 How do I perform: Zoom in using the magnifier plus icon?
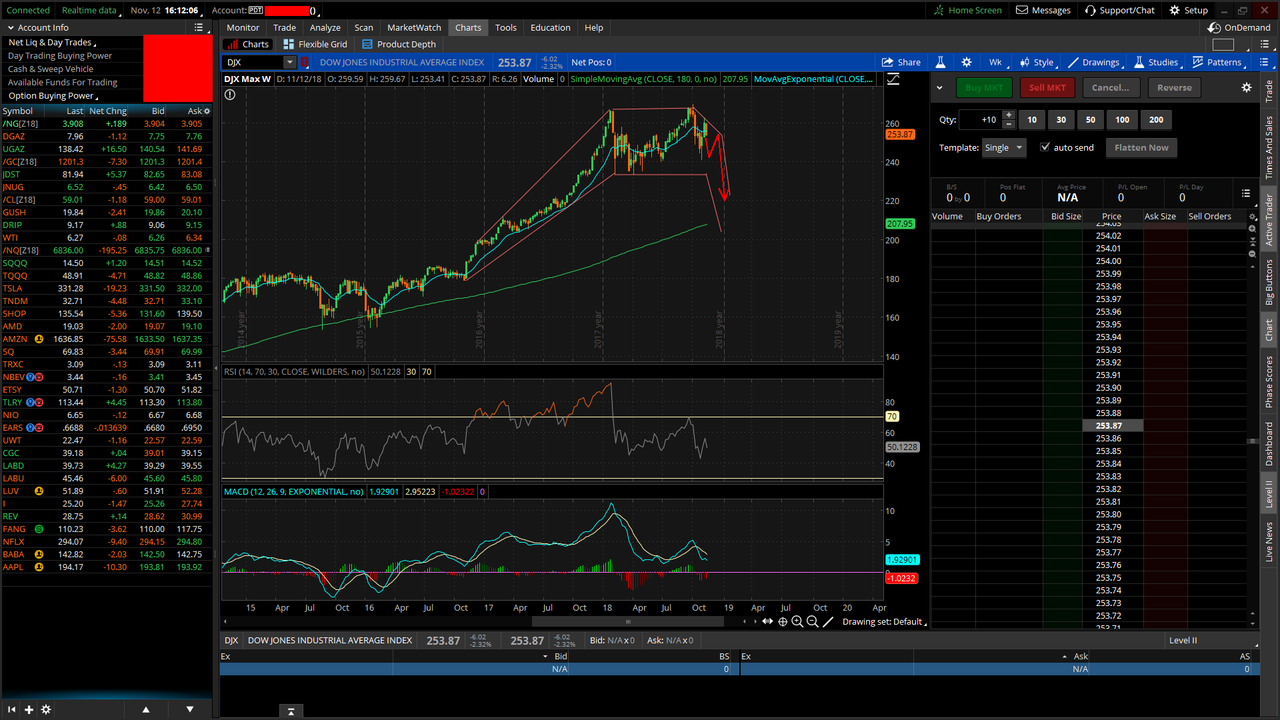797,622
